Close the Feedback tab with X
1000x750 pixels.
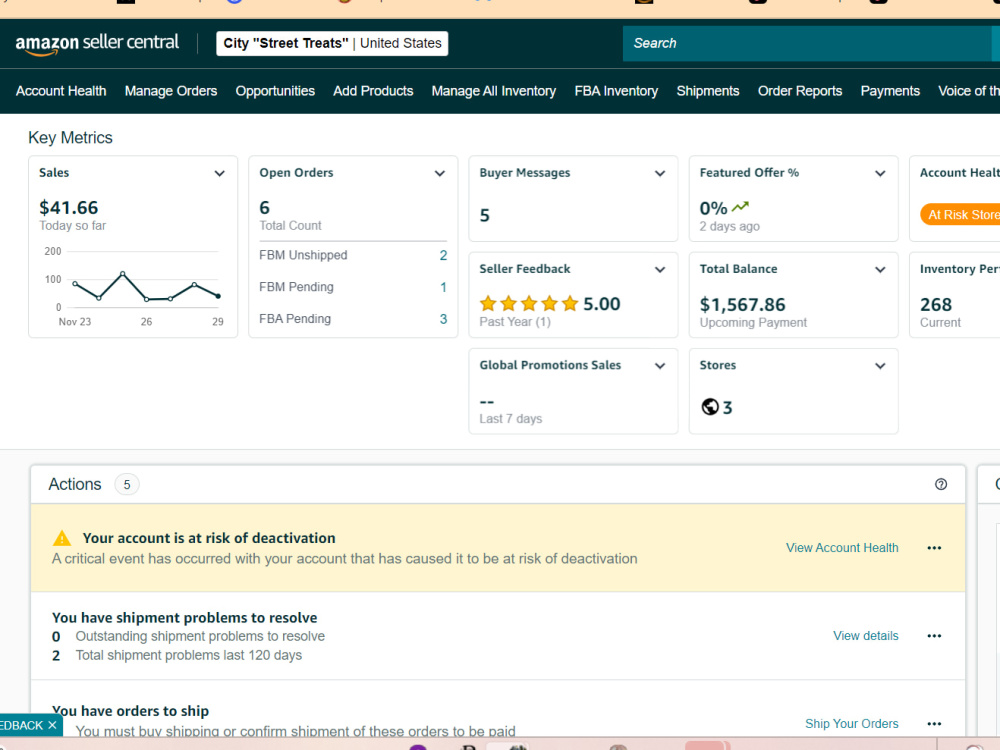pos(52,725)
